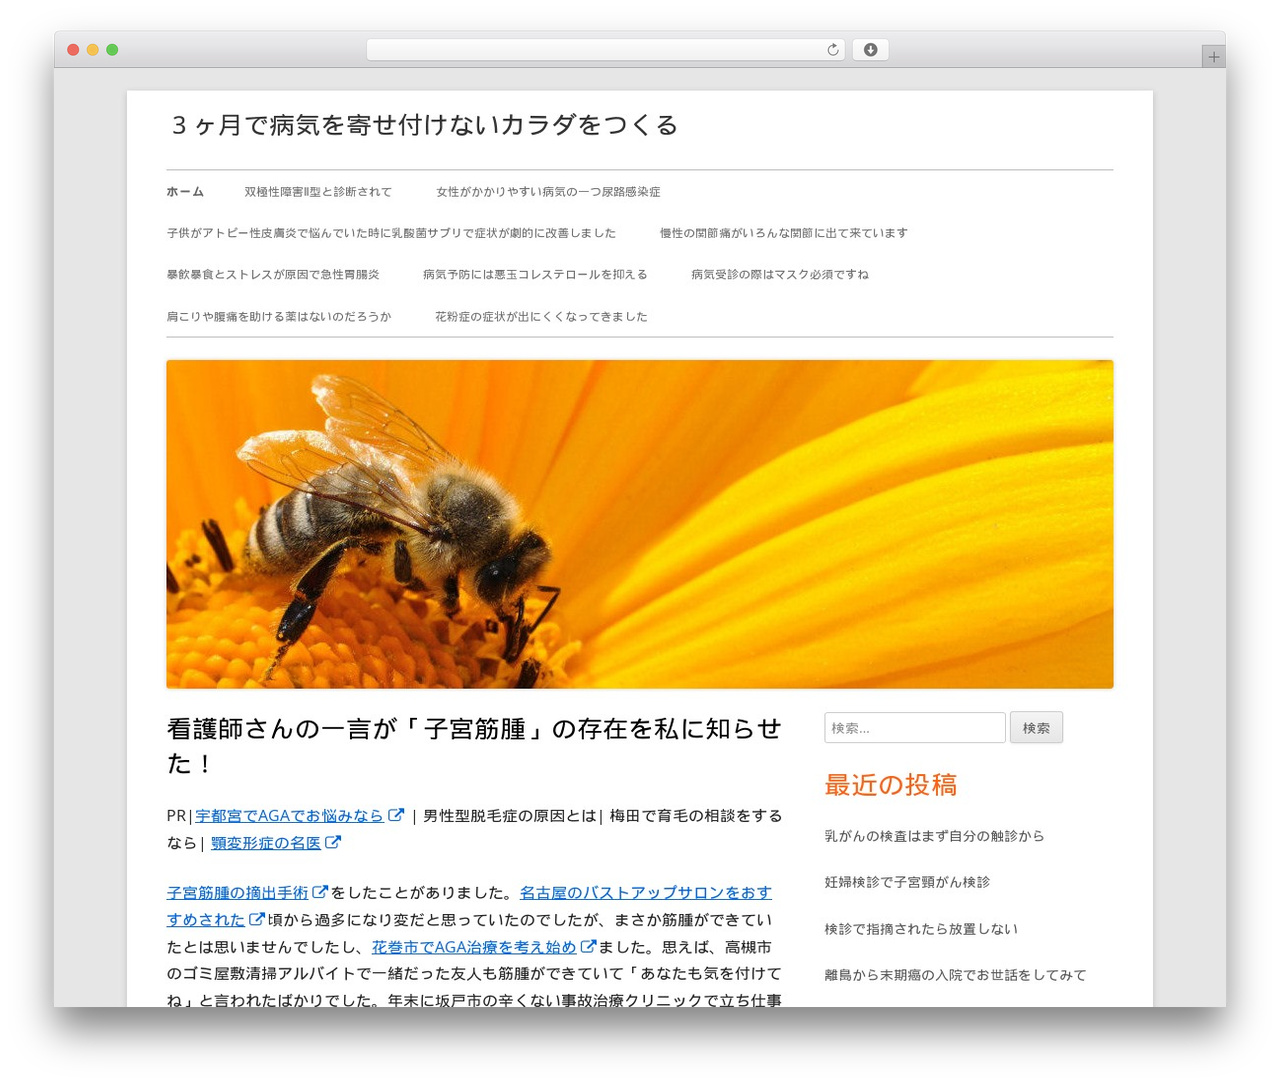Open recent post 検診で指摘されたら放置しない

[x=921, y=928]
